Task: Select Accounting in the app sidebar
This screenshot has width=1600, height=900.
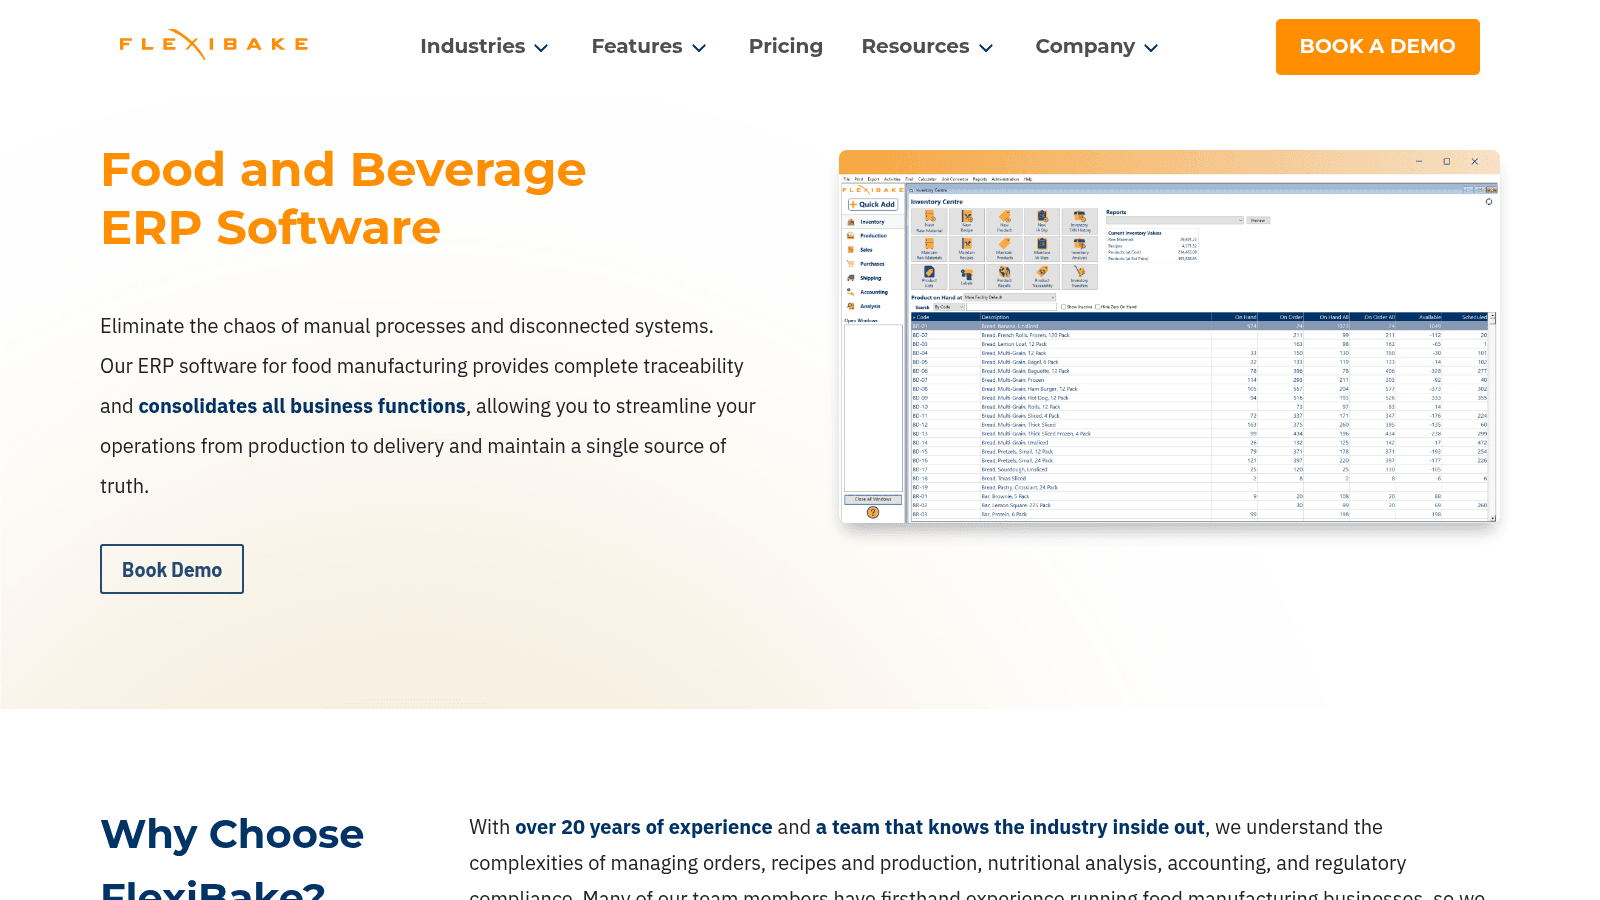Action: (874, 292)
